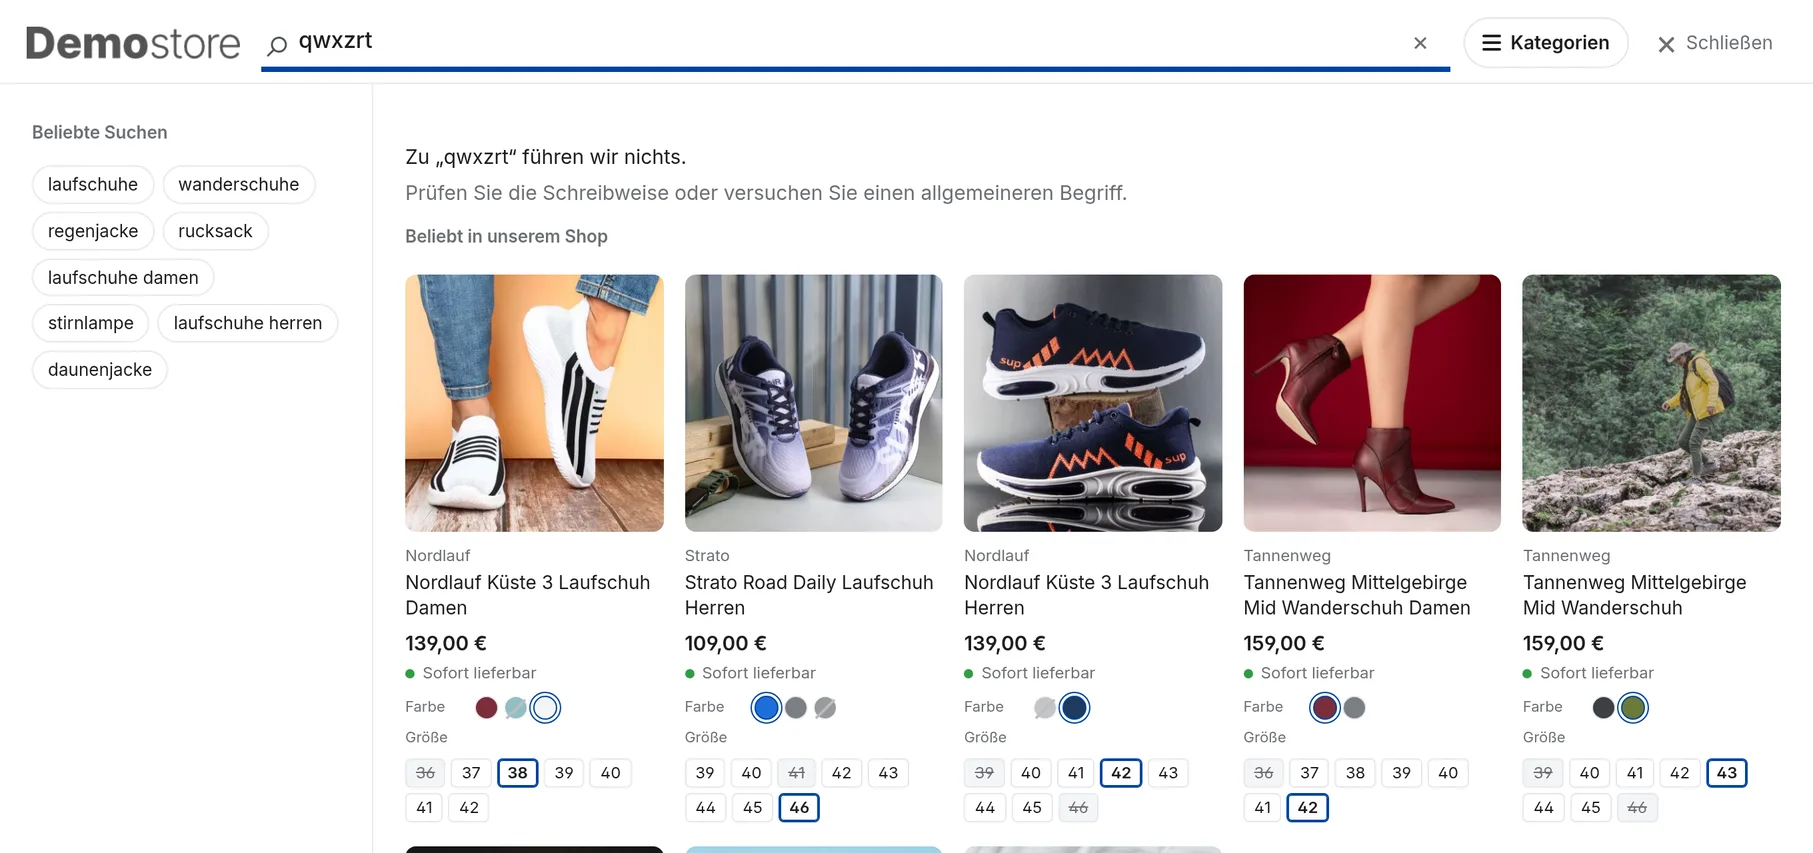Choose the laufschuhe damen suggestion
The width and height of the screenshot is (1813, 853).
(123, 277)
